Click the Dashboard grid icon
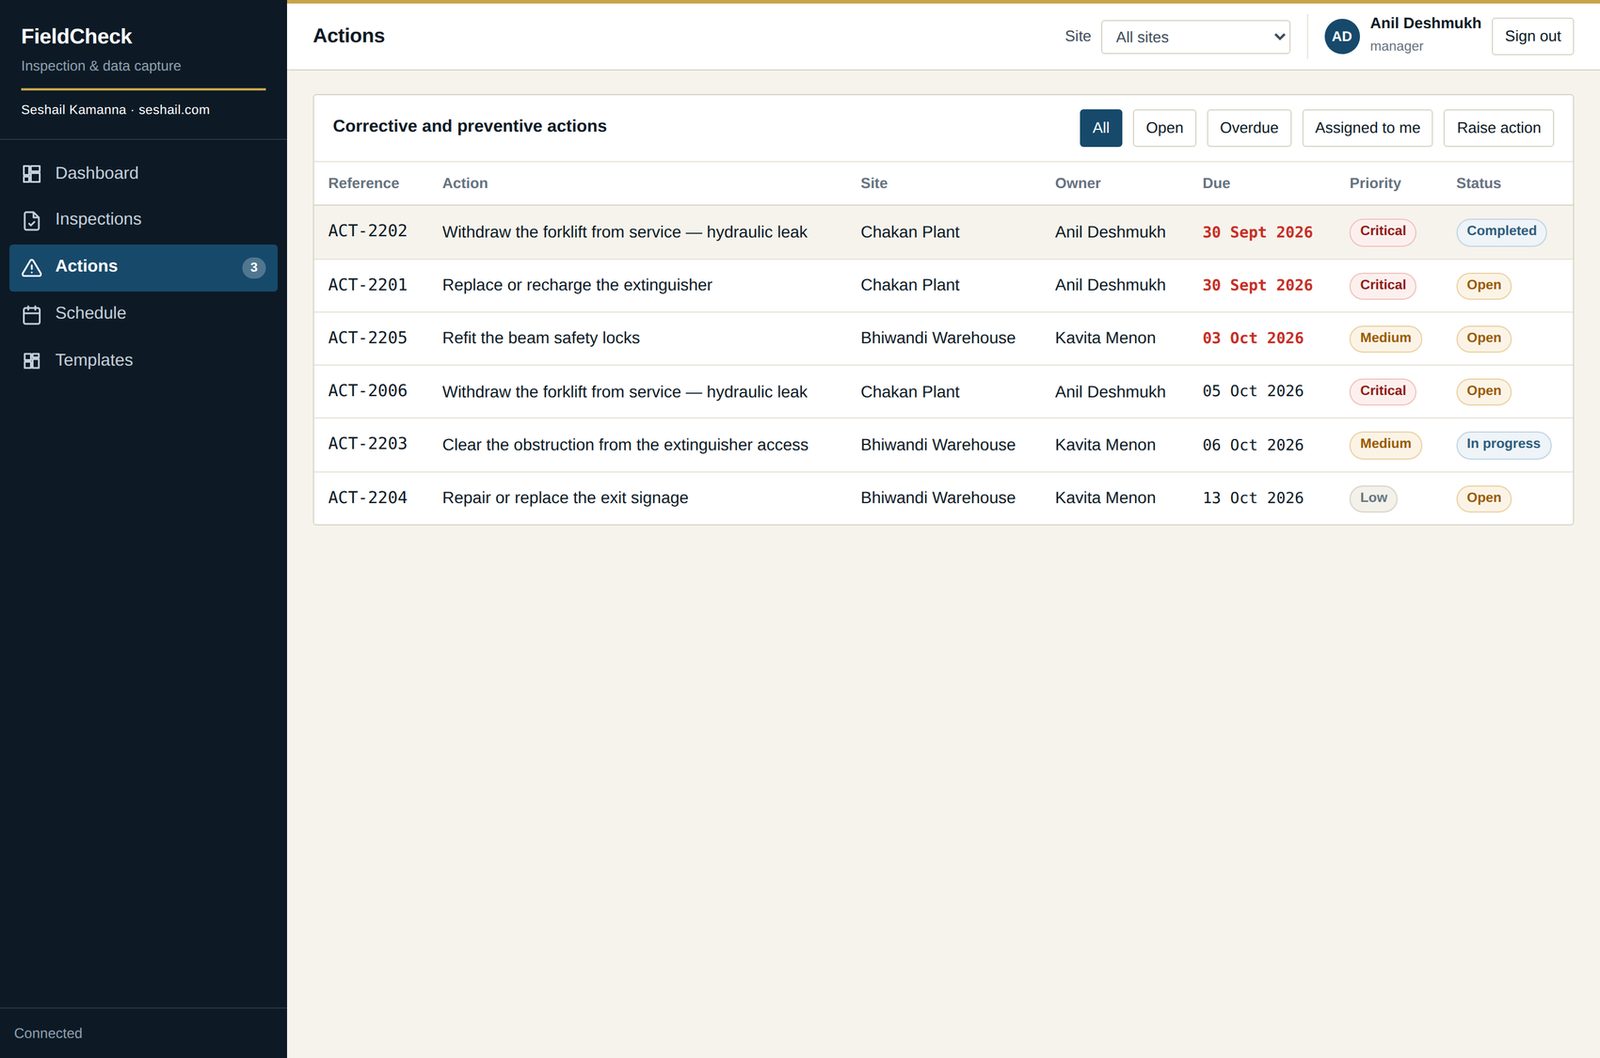 coord(32,174)
